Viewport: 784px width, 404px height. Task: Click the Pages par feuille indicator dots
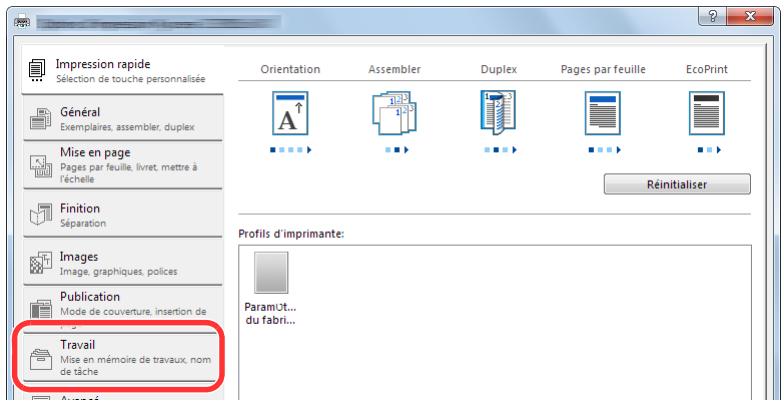pyautogui.click(x=604, y=150)
